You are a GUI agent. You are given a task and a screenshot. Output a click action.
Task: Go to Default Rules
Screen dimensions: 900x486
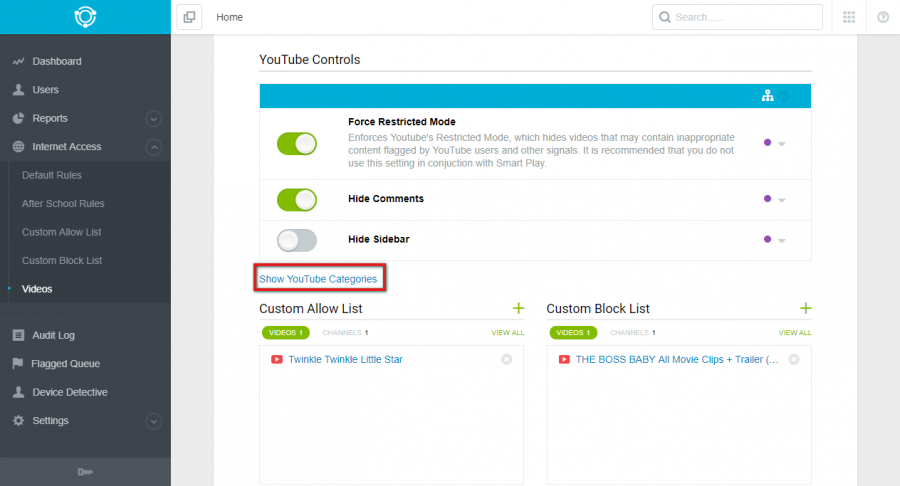pos(52,175)
